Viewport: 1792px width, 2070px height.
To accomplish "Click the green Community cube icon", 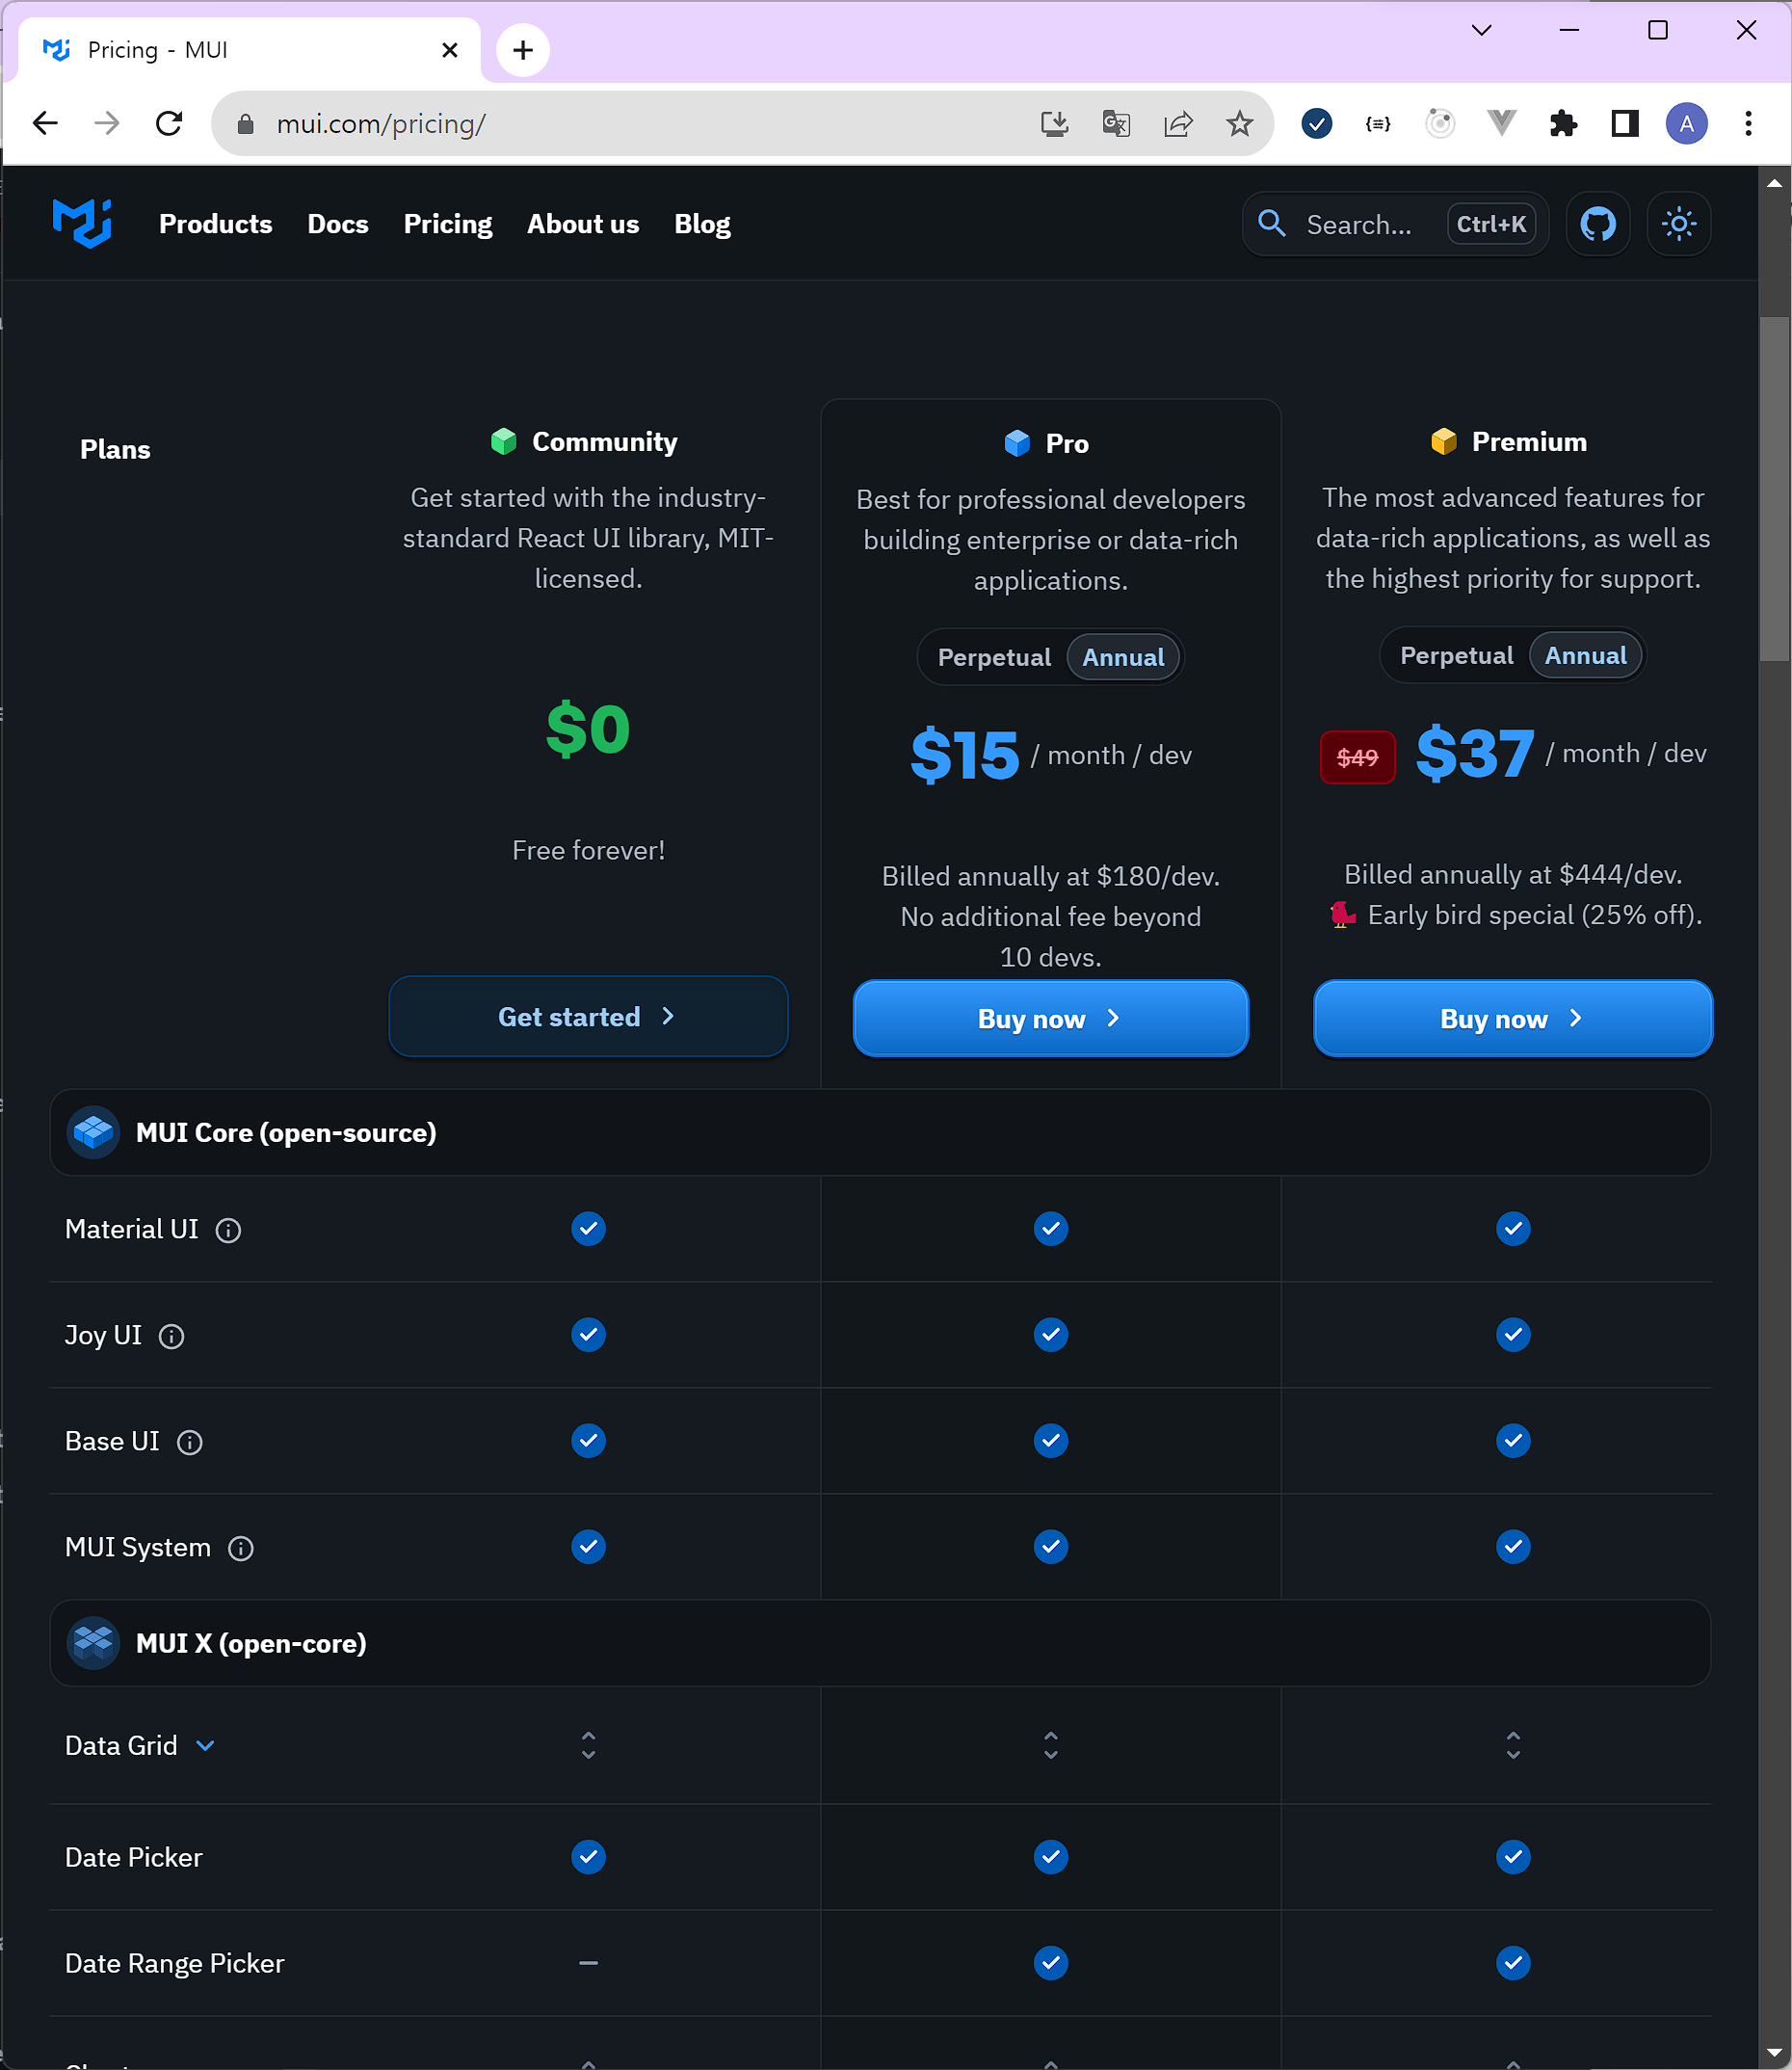I will (x=504, y=441).
